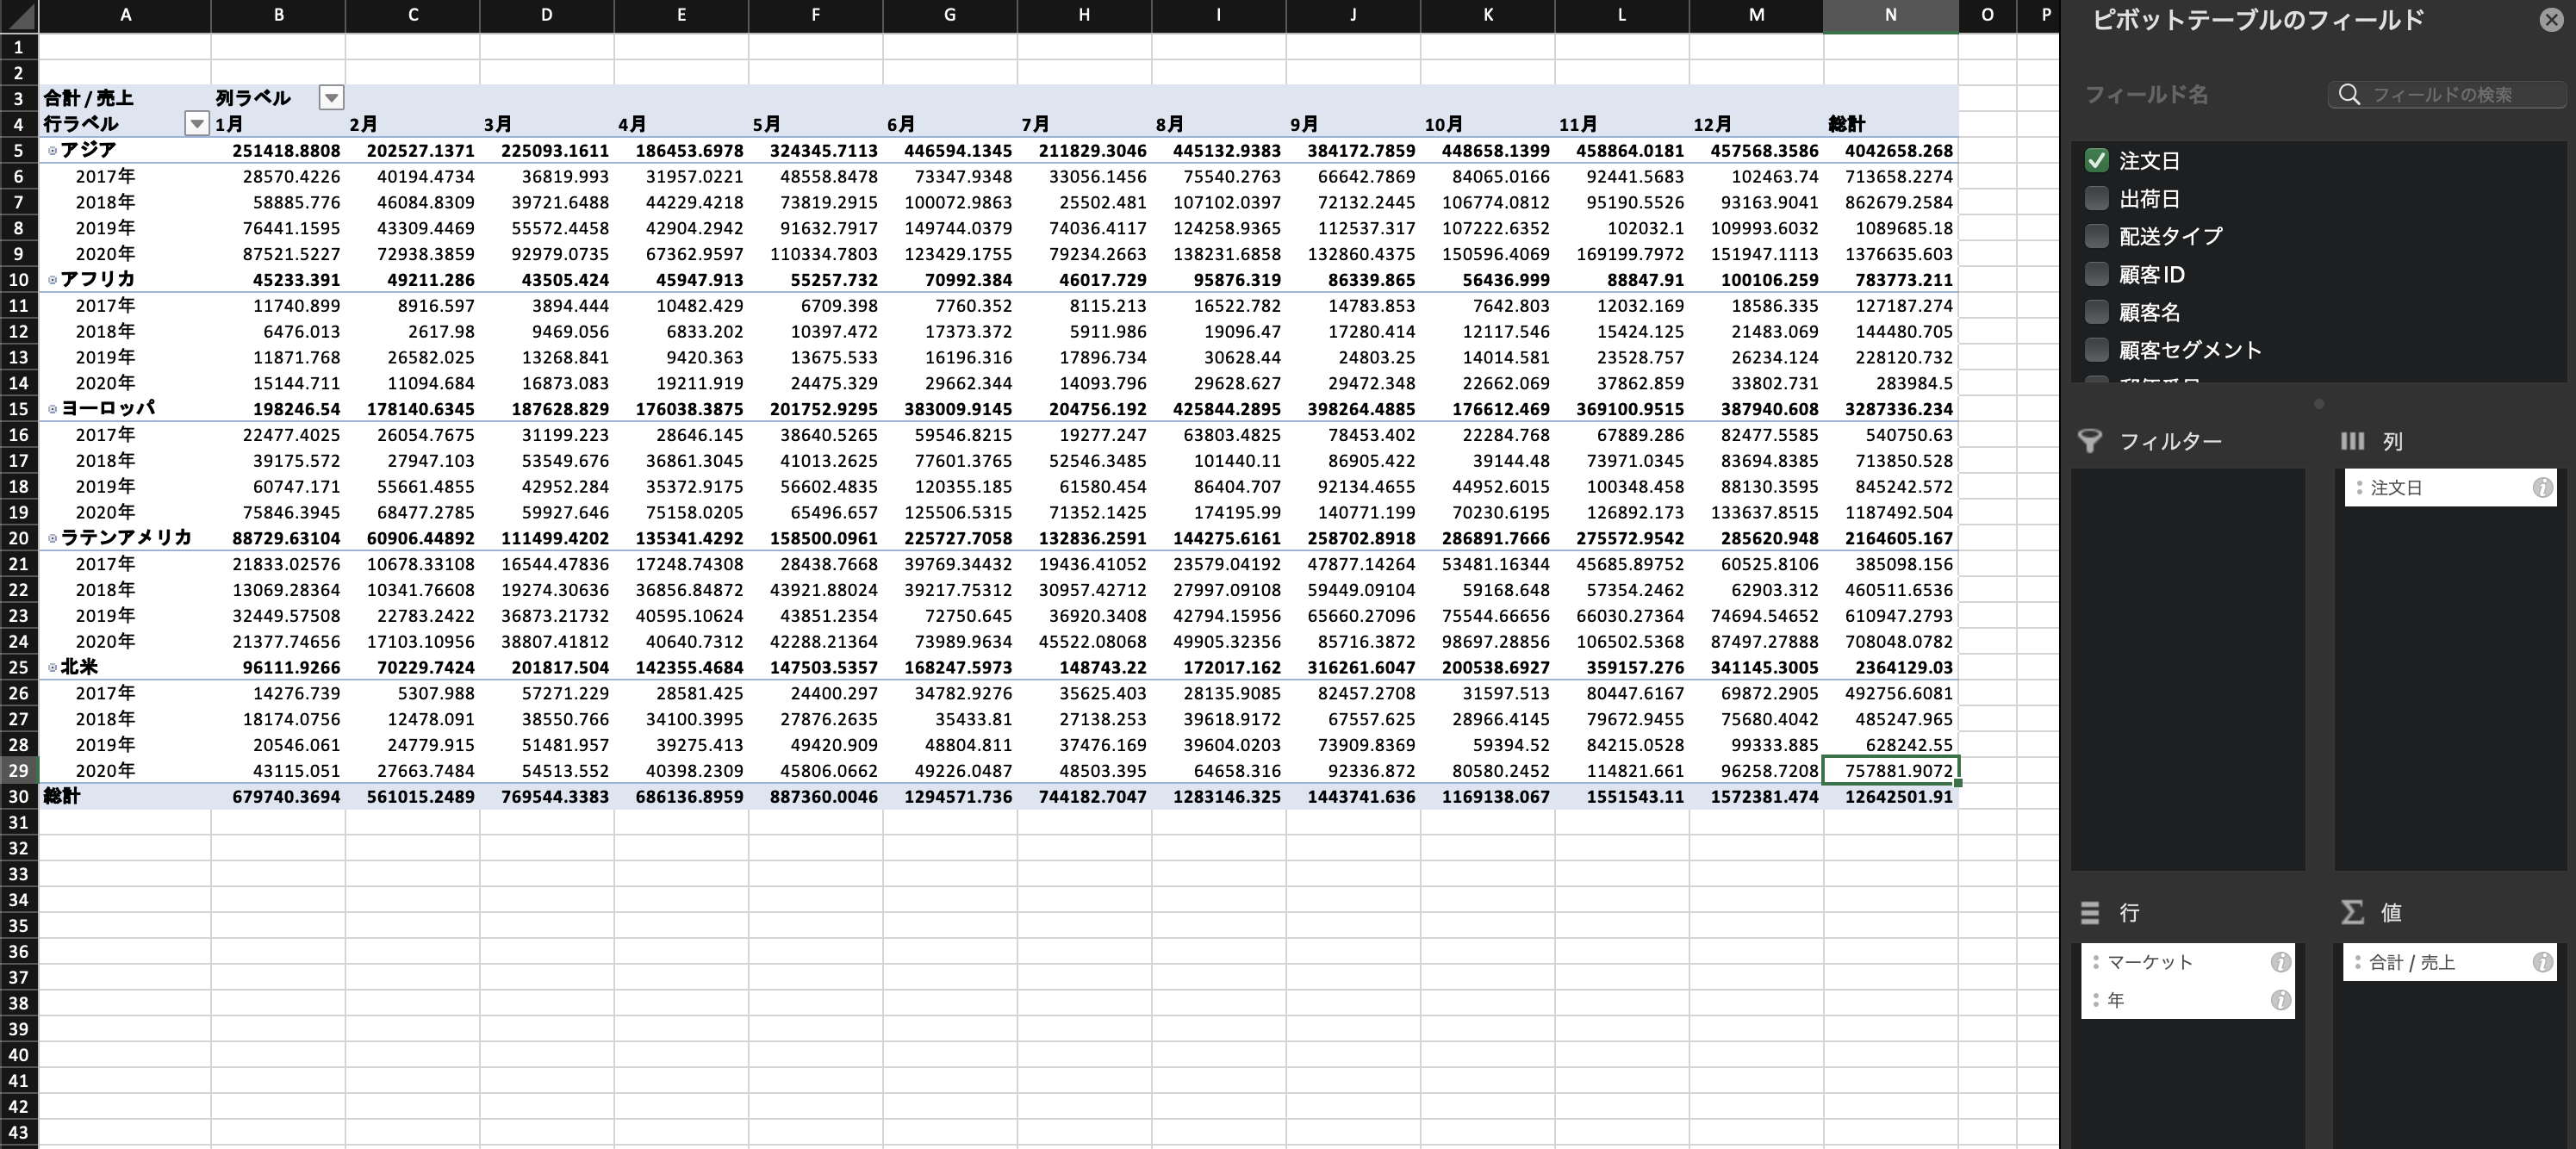Click the 値 sigma icon

(2352, 912)
